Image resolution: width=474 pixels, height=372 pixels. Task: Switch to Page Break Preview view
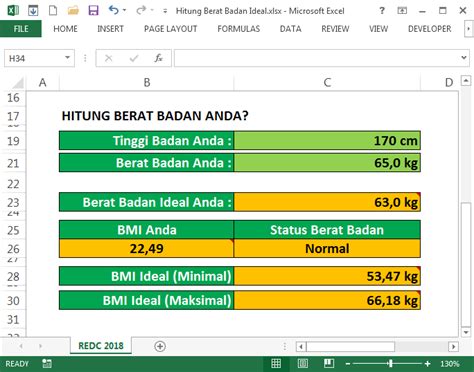329,363
